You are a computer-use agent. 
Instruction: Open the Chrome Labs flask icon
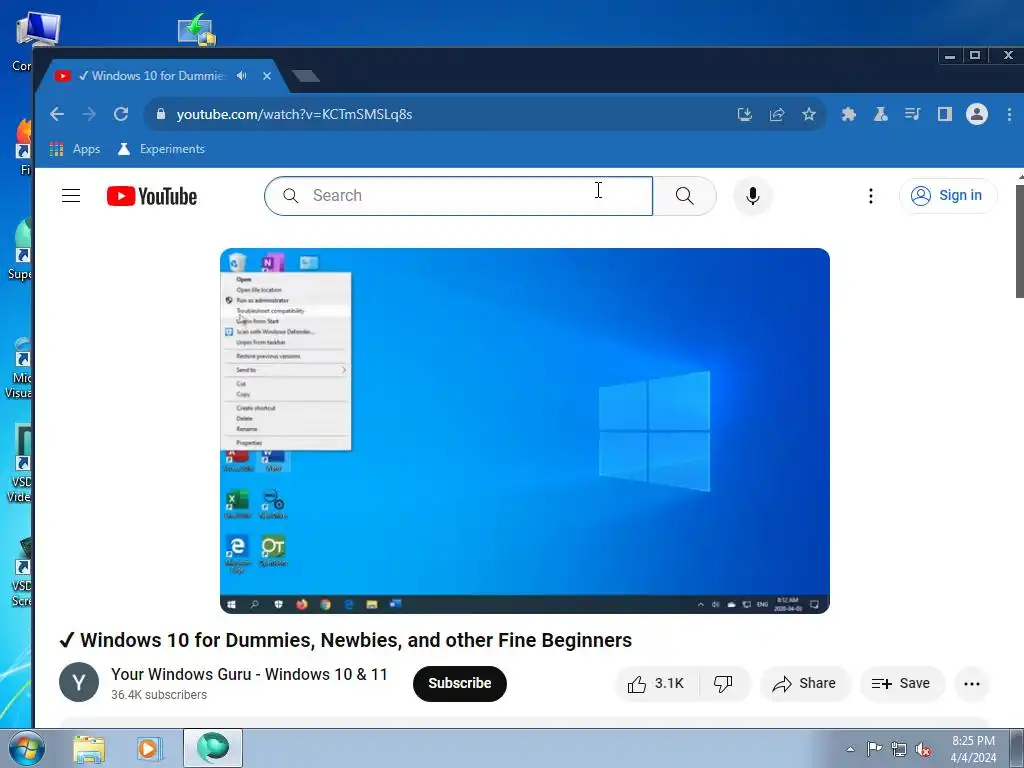click(x=880, y=115)
